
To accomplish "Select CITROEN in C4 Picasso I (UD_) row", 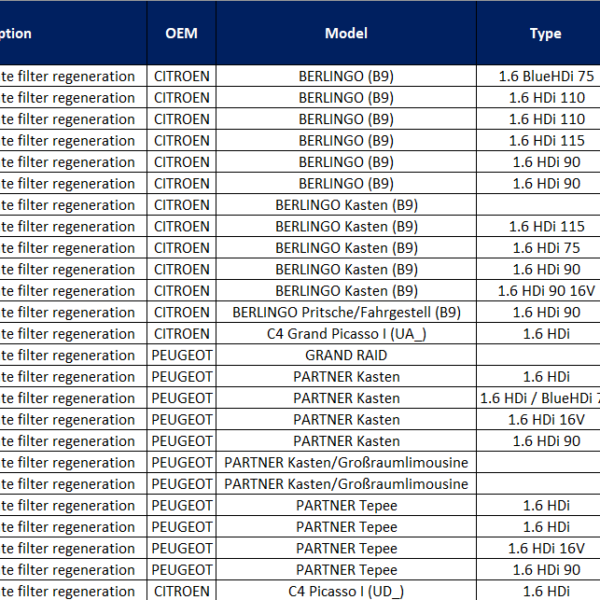I will [x=181, y=590].
